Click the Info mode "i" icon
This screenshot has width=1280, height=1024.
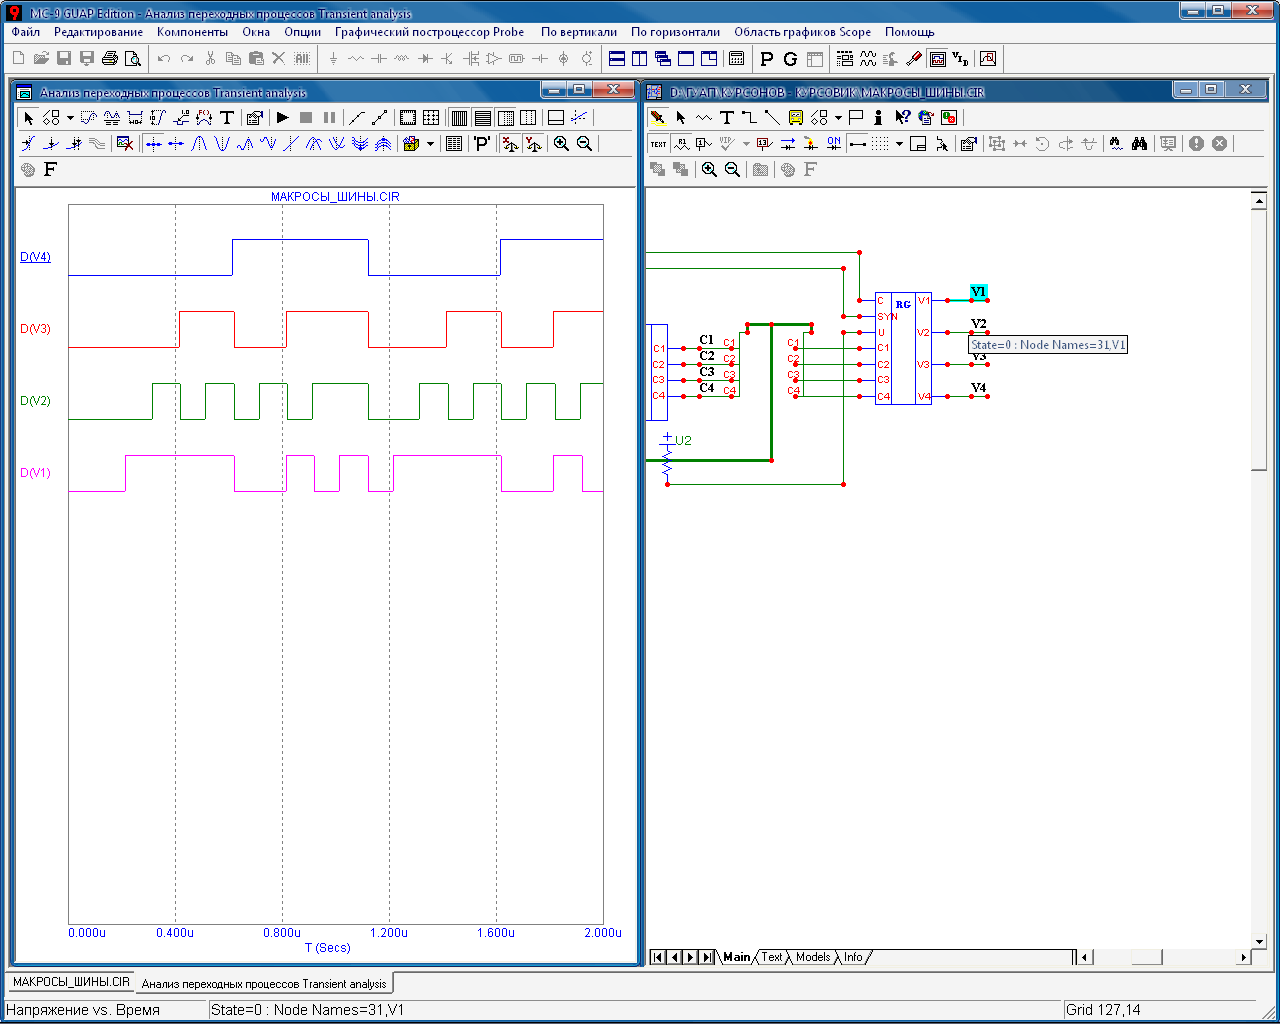tap(878, 118)
